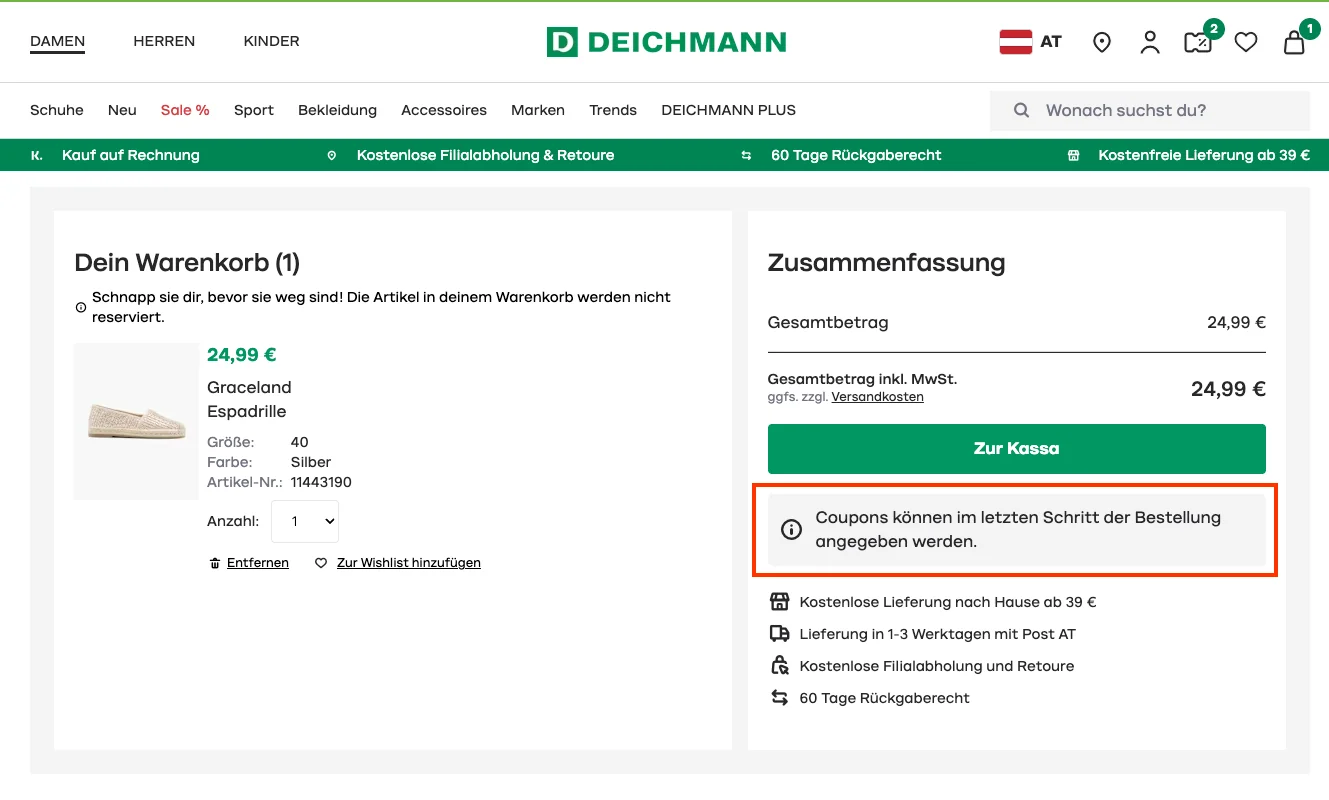Screen dimensions: 1329x800
Task: Open the DEICHMANN PLUS menu item
Action: [x=728, y=110]
